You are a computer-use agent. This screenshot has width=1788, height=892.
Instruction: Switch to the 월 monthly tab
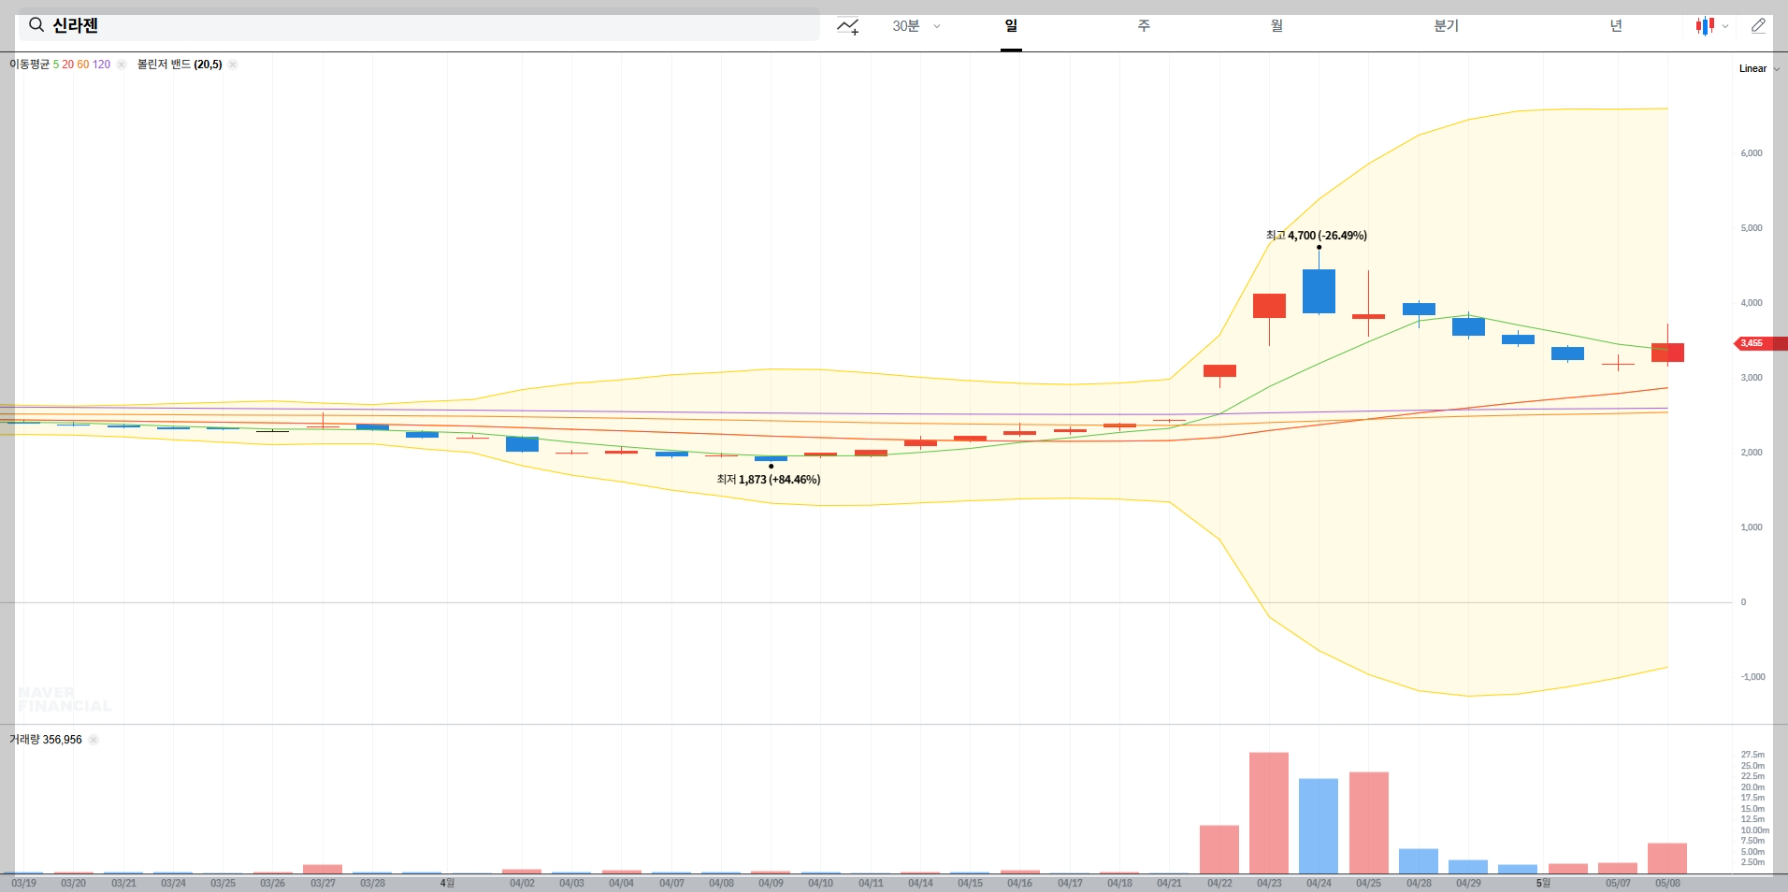(x=1277, y=26)
